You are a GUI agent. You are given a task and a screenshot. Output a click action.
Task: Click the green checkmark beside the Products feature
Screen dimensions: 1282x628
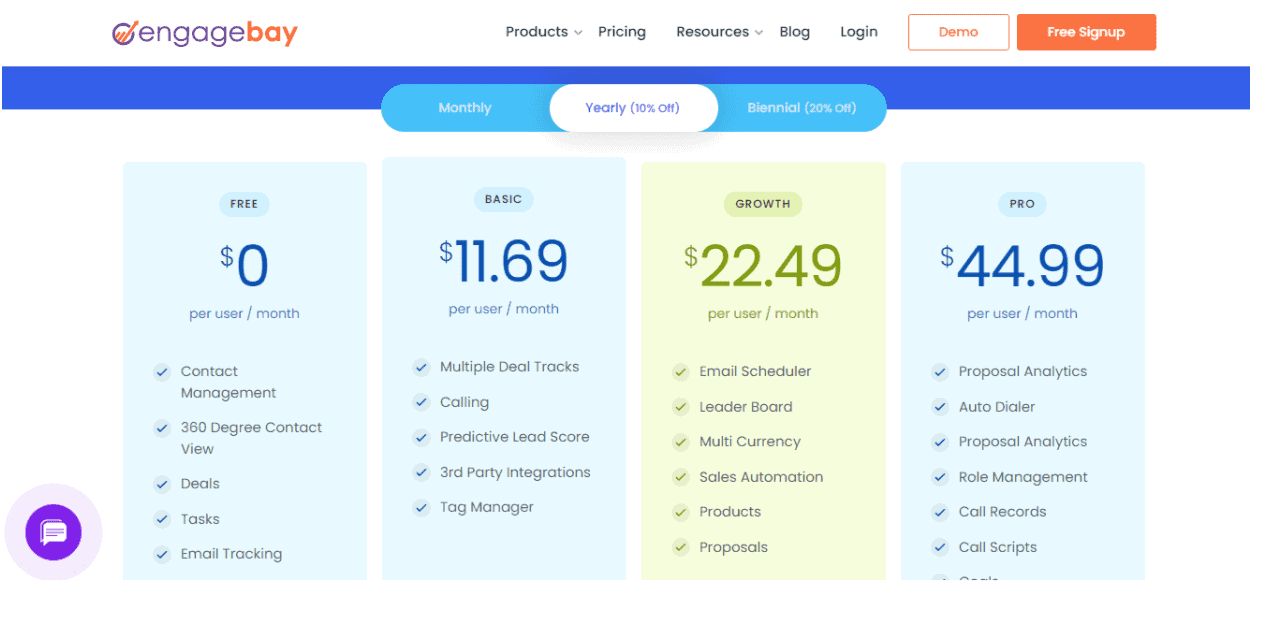tap(681, 512)
